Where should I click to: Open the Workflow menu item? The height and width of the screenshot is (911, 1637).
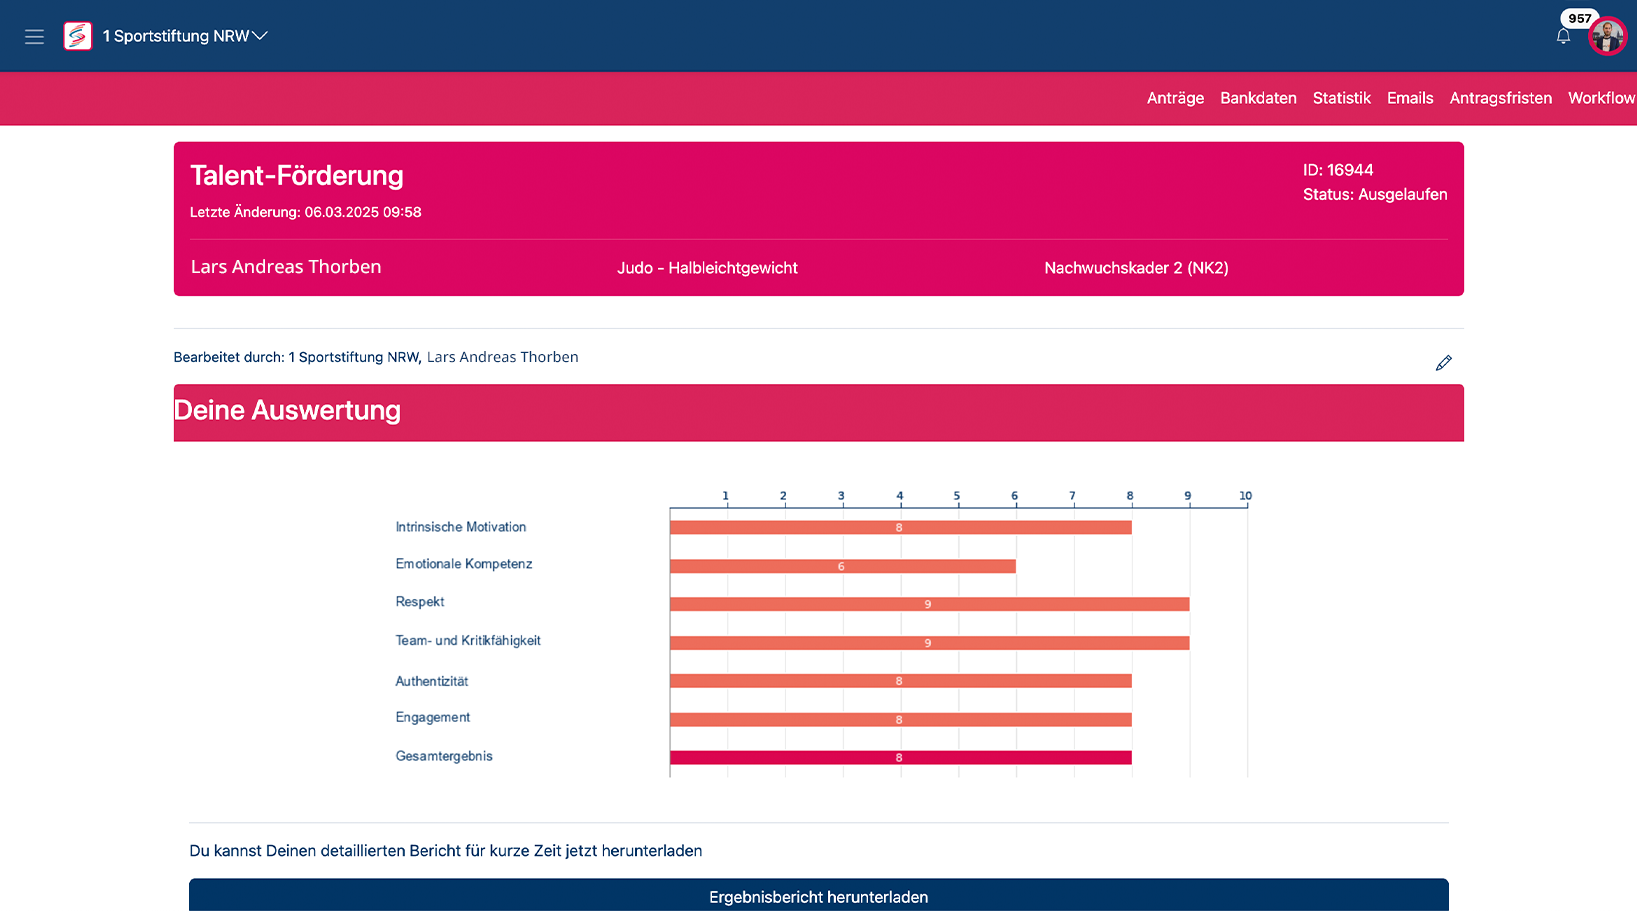tap(1601, 98)
